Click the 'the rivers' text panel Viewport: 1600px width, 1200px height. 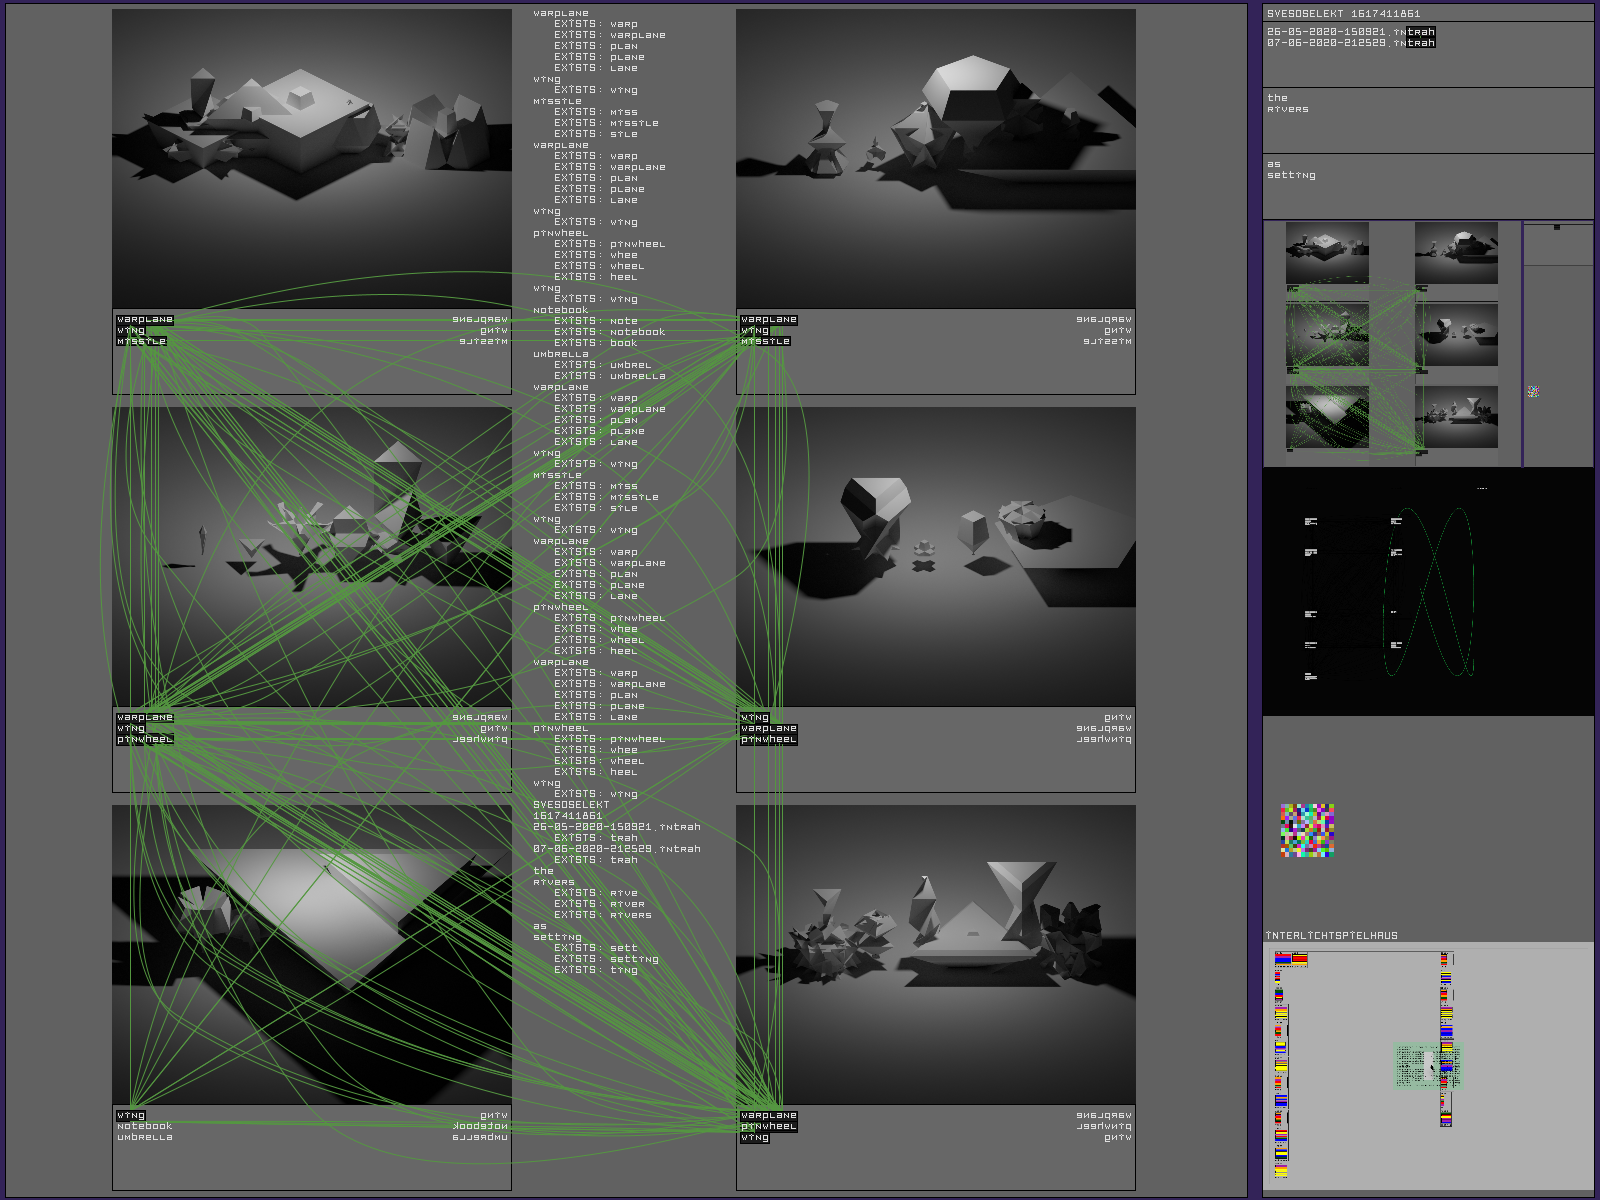point(1427,120)
